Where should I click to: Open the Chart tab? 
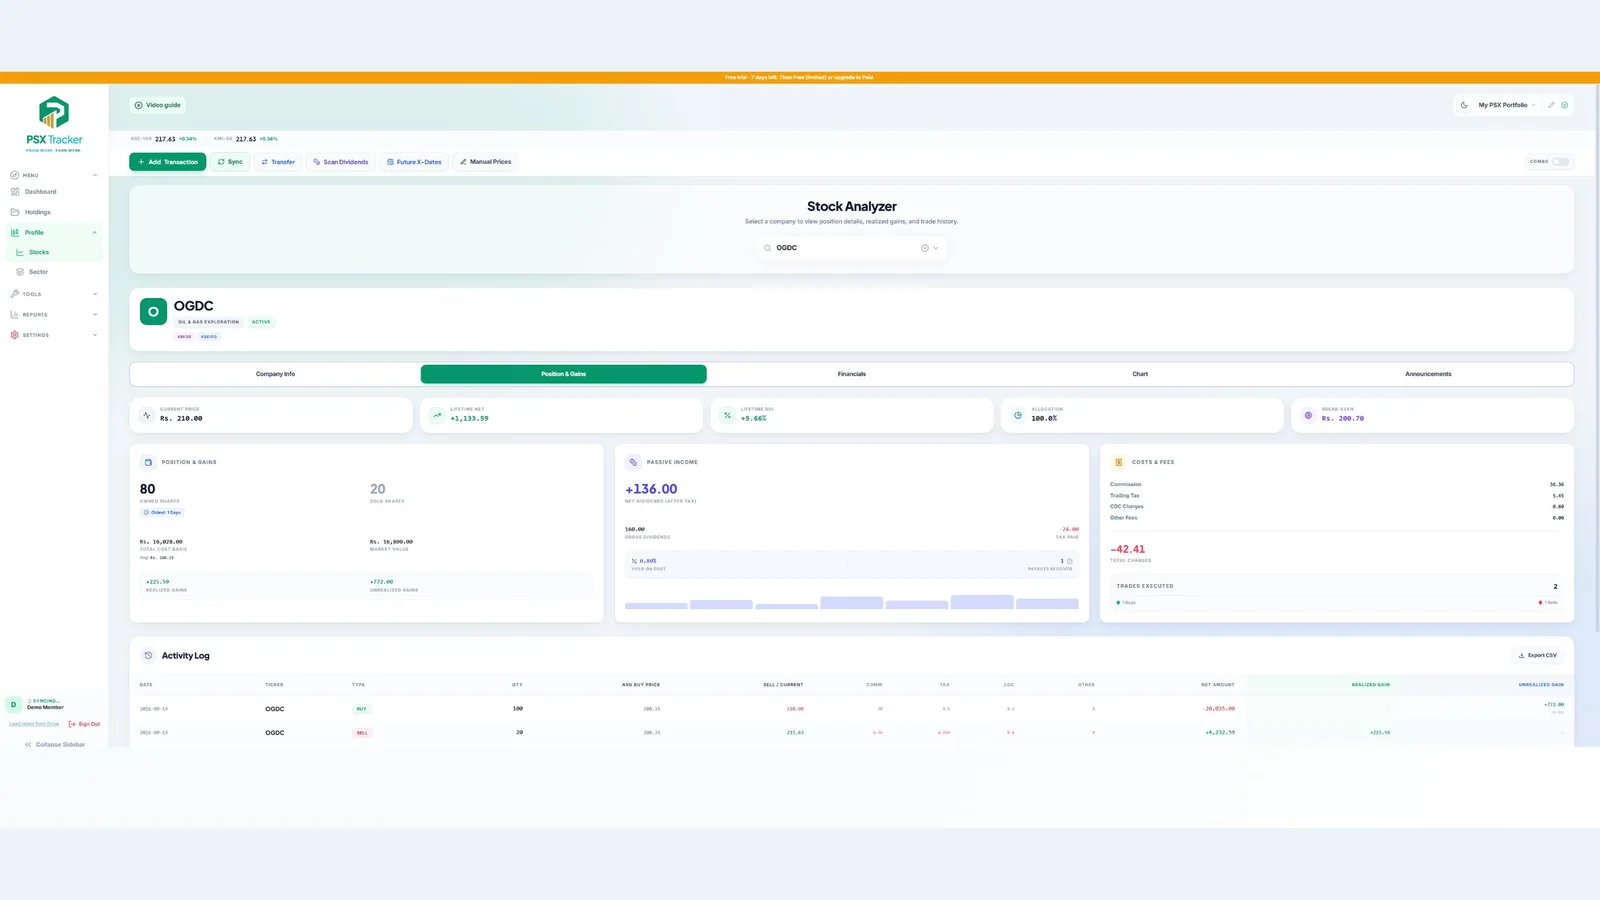click(x=1140, y=374)
